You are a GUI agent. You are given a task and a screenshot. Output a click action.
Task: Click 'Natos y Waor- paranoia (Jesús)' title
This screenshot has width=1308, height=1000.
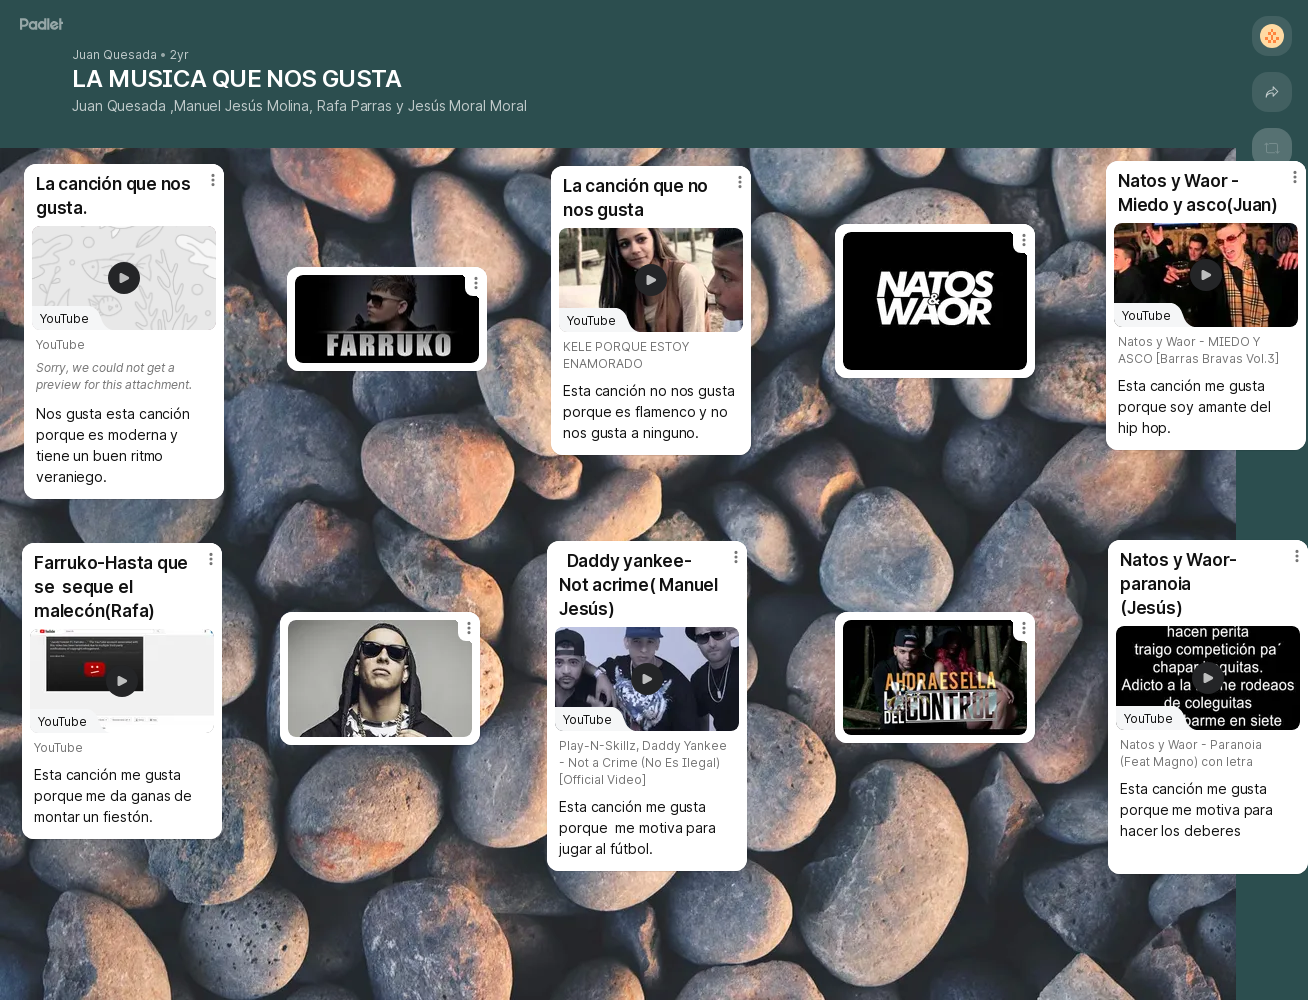pos(1178,584)
